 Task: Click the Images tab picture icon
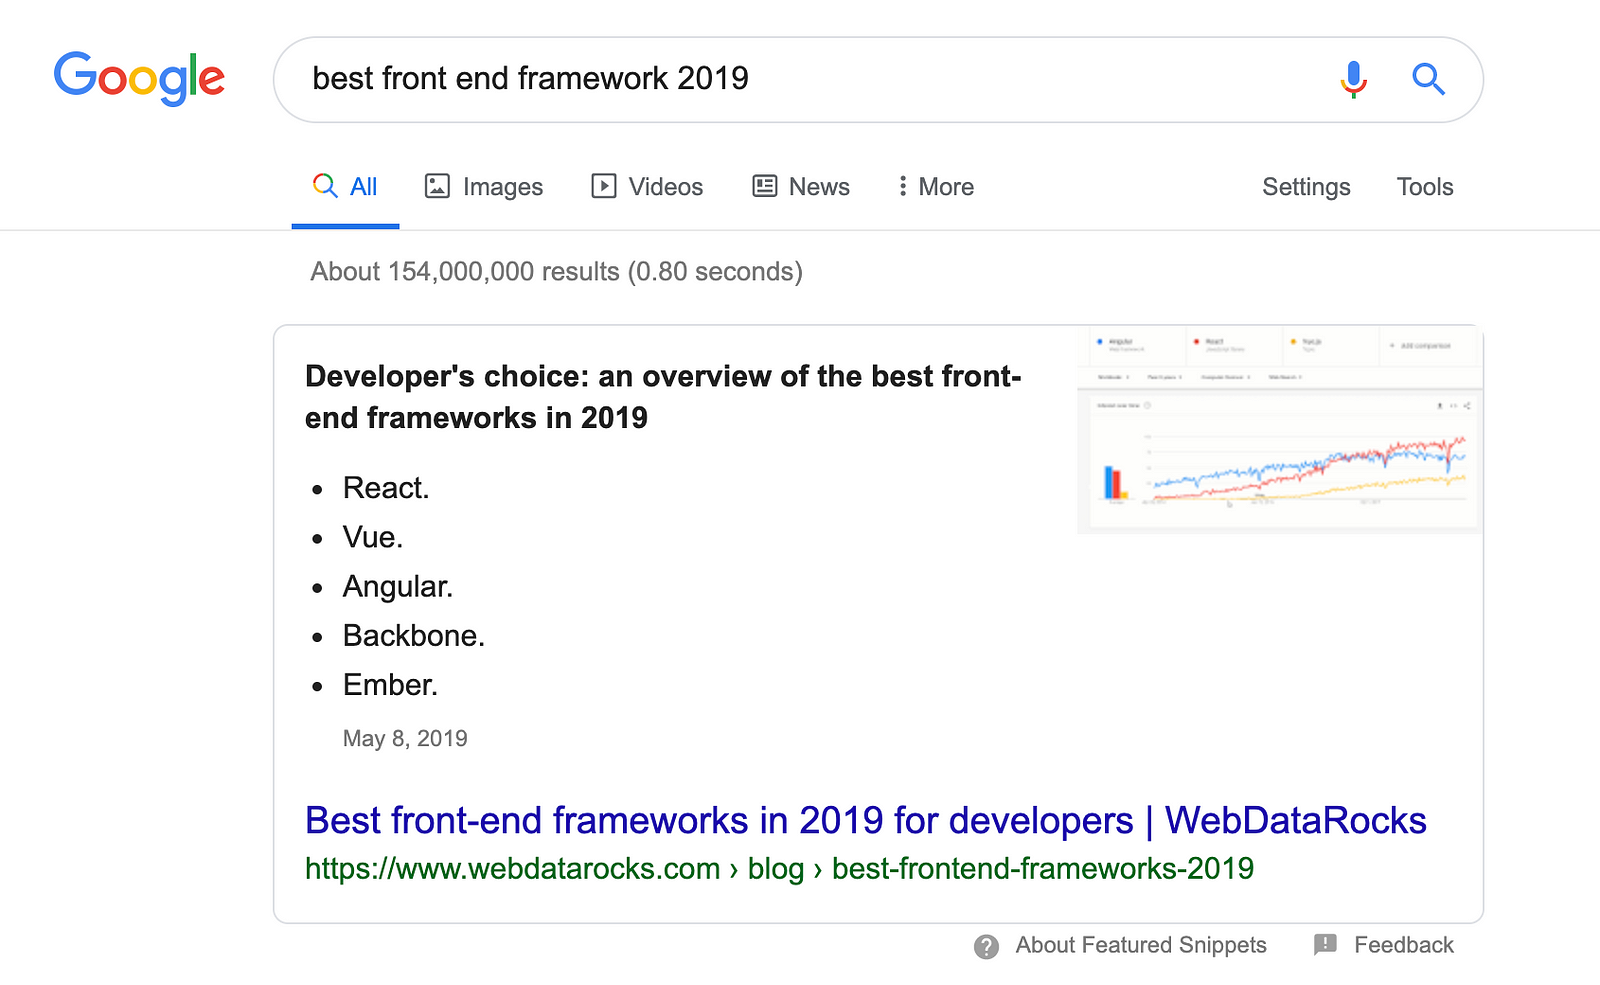437,186
